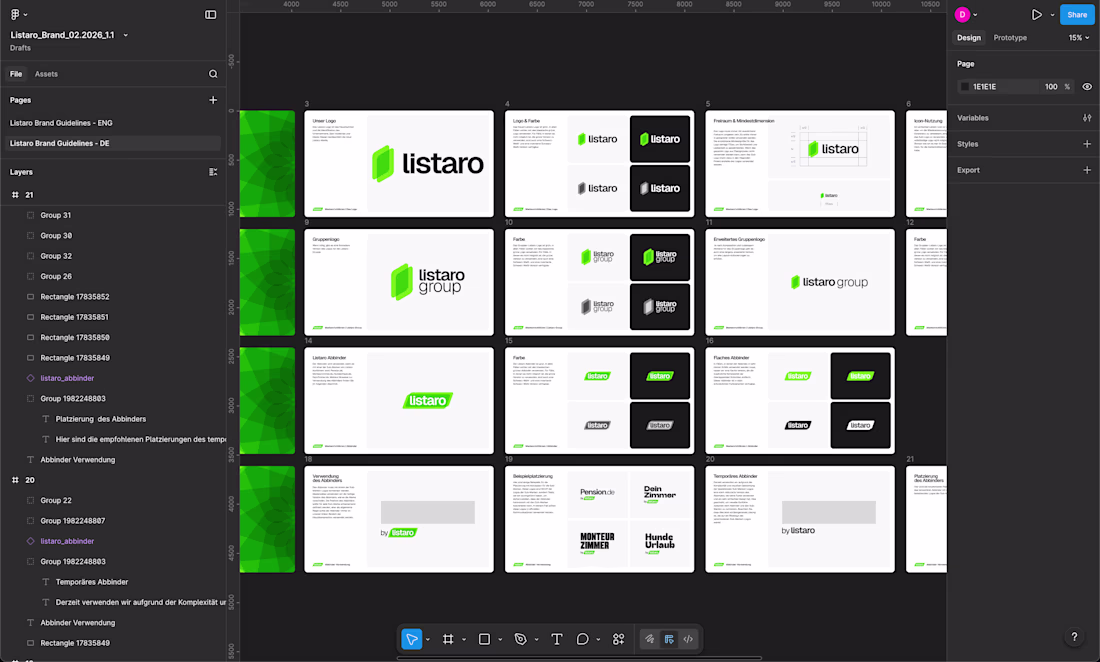Select the Rectangle shape tool
1100x662 pixels.
[x=484, y=639]
